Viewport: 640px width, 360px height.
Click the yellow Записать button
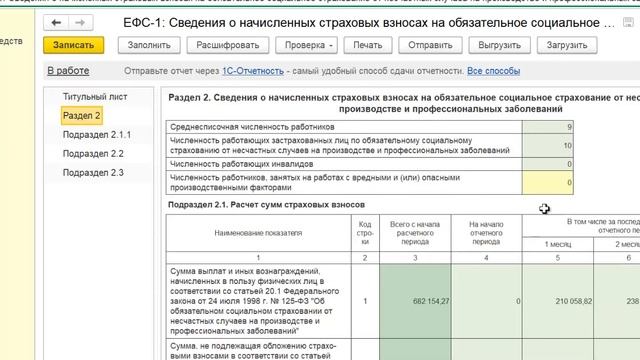tap(73, 45)
